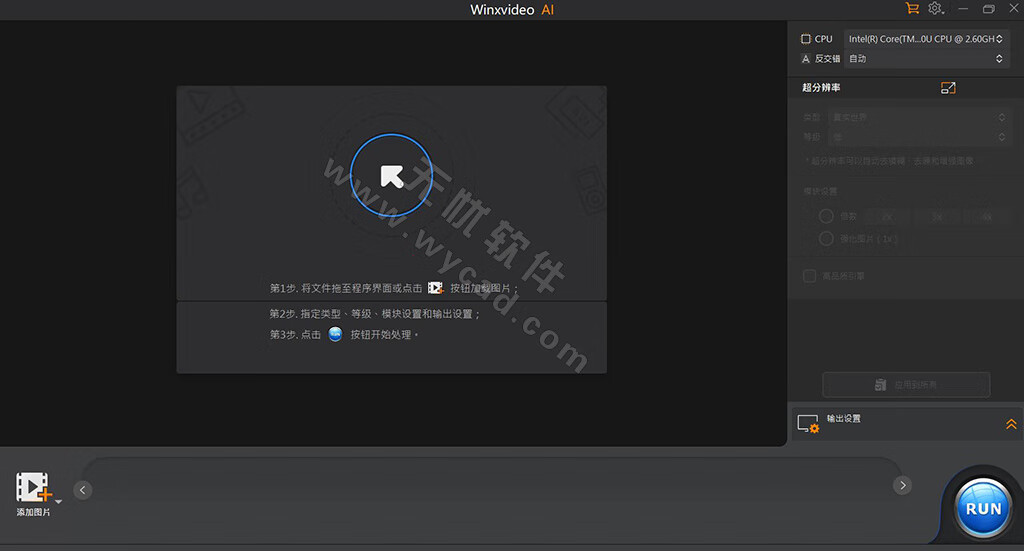The width and height of the screenshot is (1024, 551).
Task: Click the Add Image (添加图片) film icon
Action: click(33, 487)
